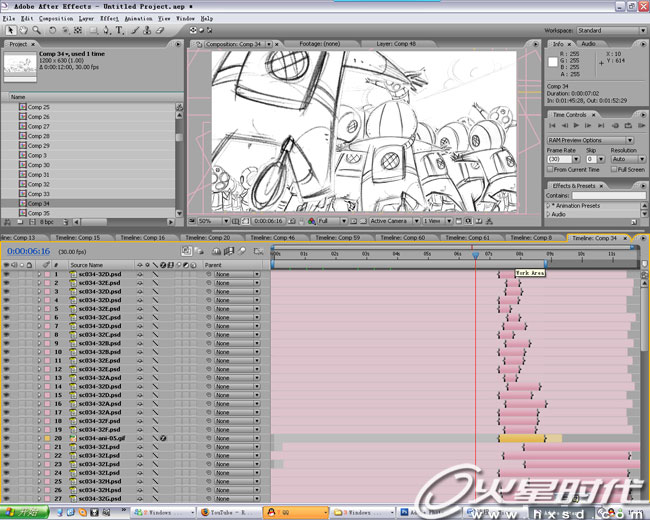Click the local axis mode icon
The height and width of the screenshot is (520, 650).
click(x=193, y=30)
